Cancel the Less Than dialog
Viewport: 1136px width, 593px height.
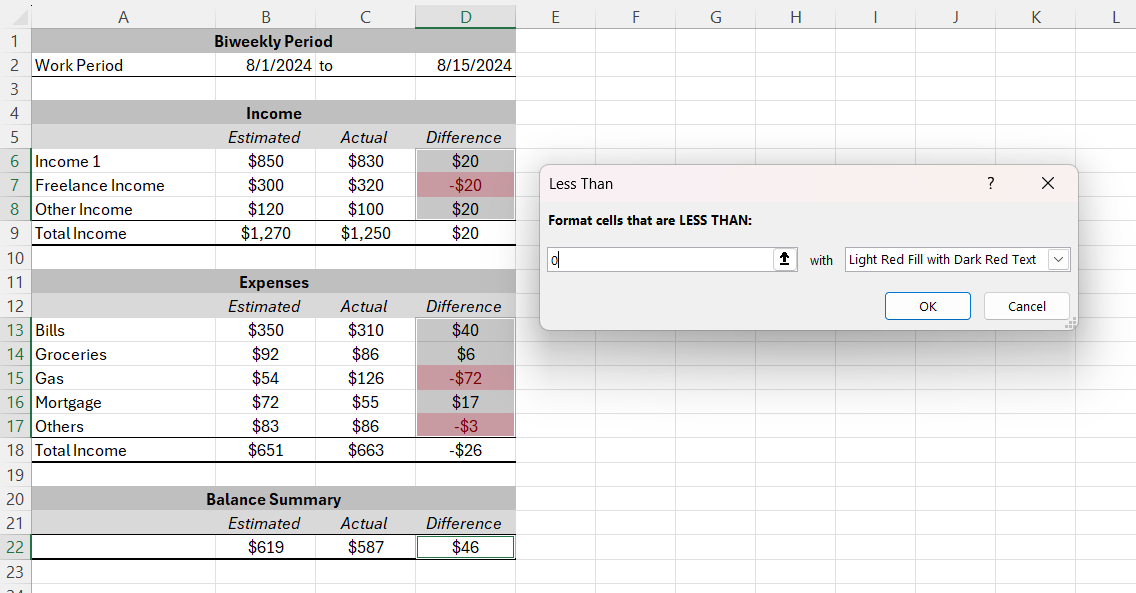click(1027, 306)
